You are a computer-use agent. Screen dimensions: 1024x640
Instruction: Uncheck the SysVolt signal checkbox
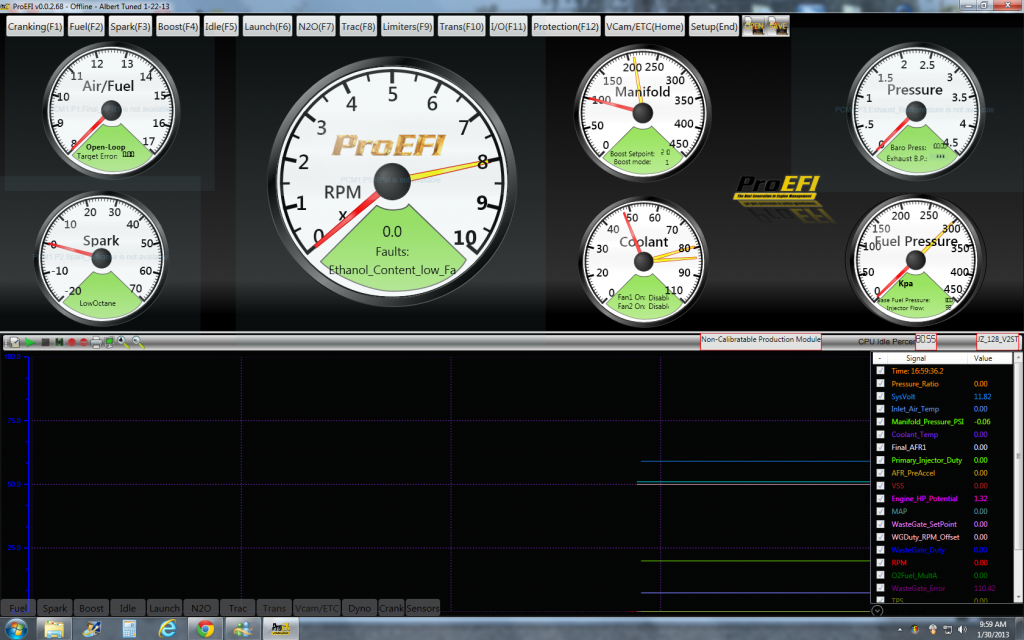880,396
